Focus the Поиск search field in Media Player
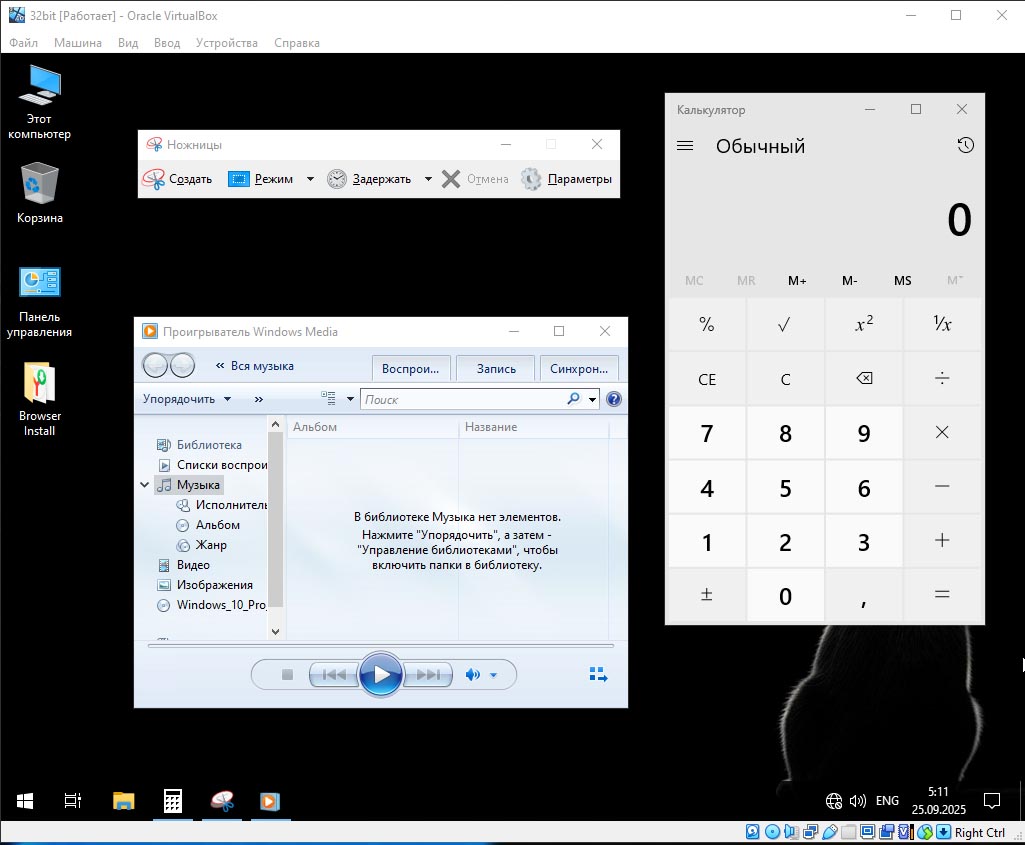Viewport: 1025px width, 845px height. click(x=464, y=399)
